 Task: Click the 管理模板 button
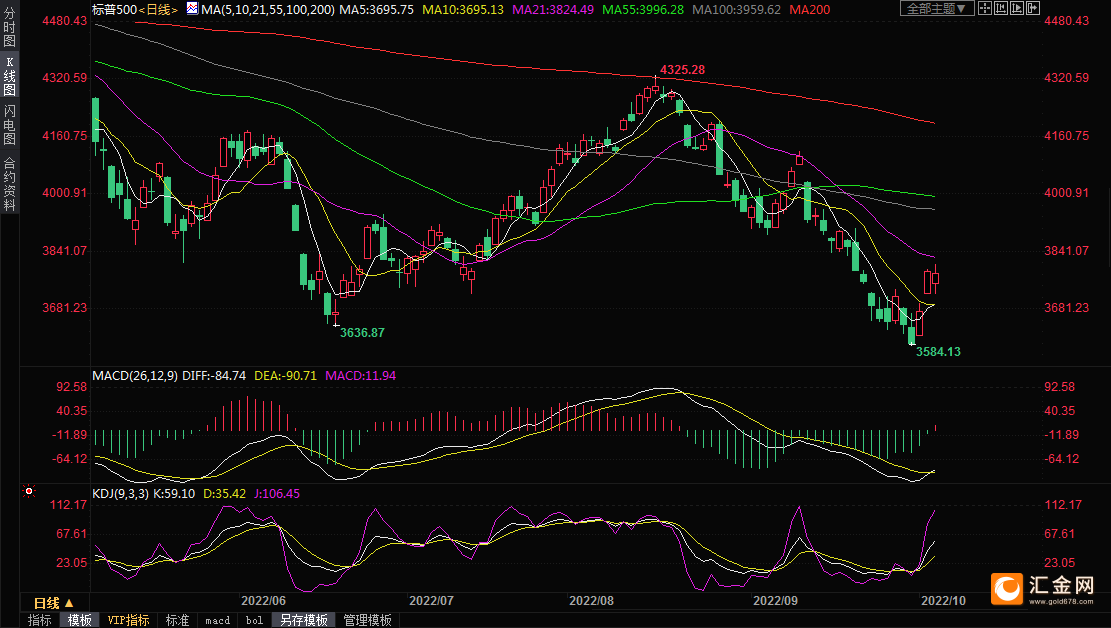click(367, 620)
